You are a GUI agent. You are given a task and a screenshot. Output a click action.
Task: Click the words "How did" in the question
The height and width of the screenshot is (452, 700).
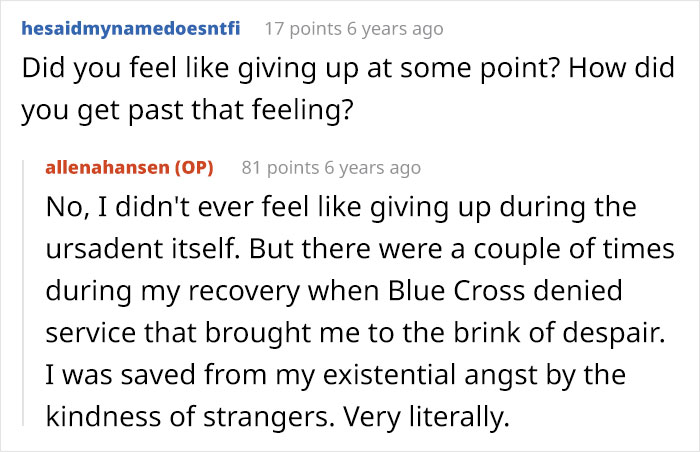click(x=621, y=69)
